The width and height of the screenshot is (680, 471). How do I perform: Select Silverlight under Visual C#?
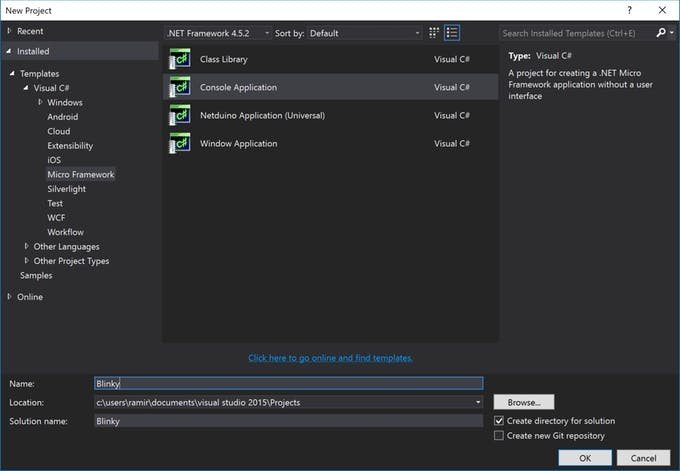[67, 189]
